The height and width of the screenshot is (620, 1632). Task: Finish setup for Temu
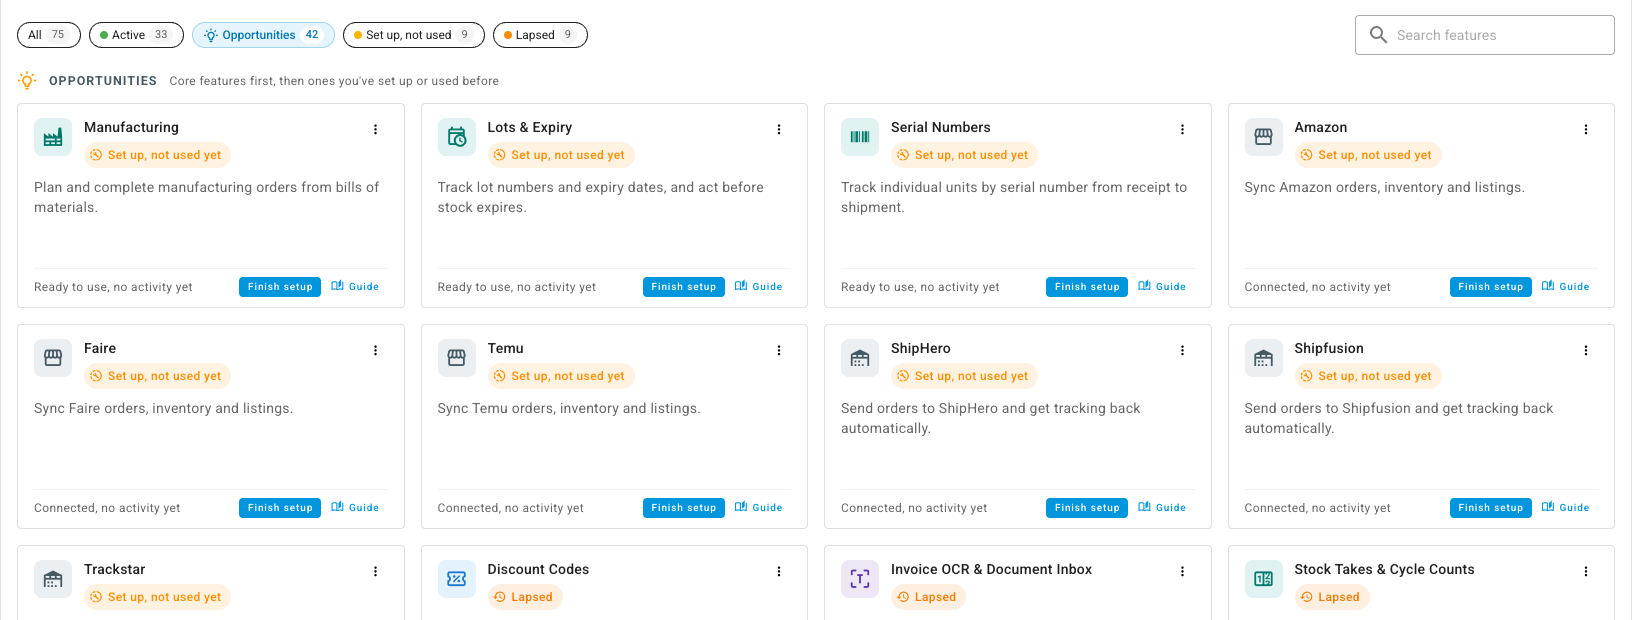pyautogui.click(x=684, y=508)
